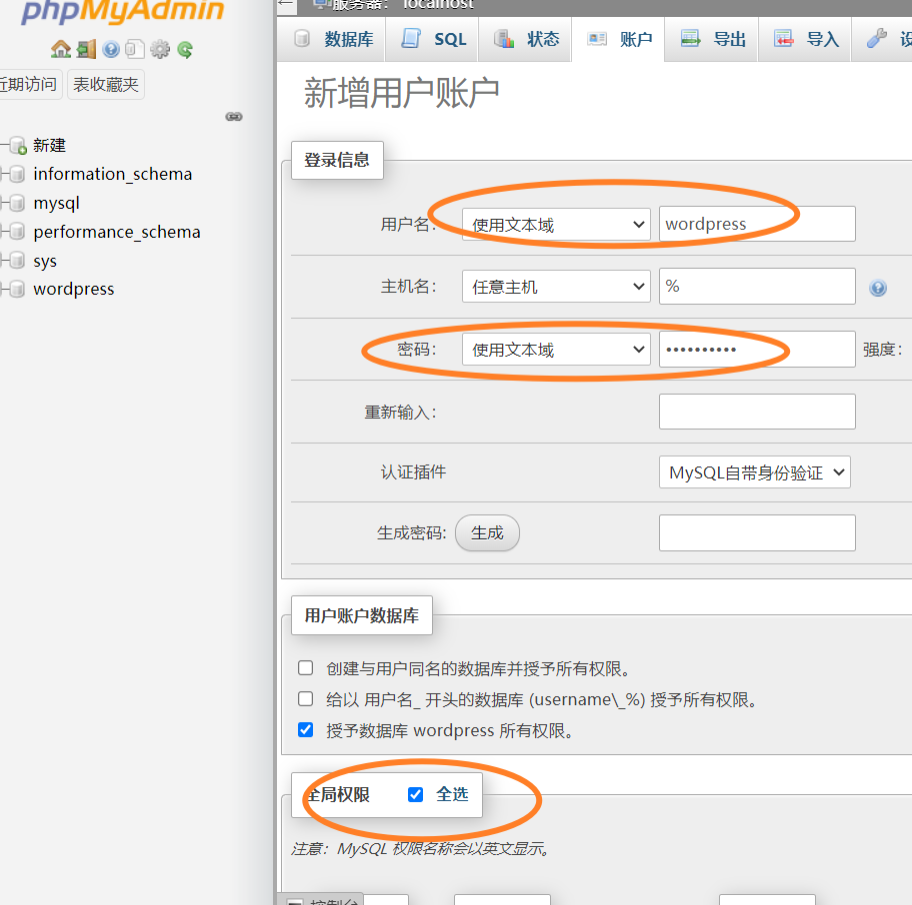Open the mysql database link
The image size is (912, 905).
pos(56,203)
